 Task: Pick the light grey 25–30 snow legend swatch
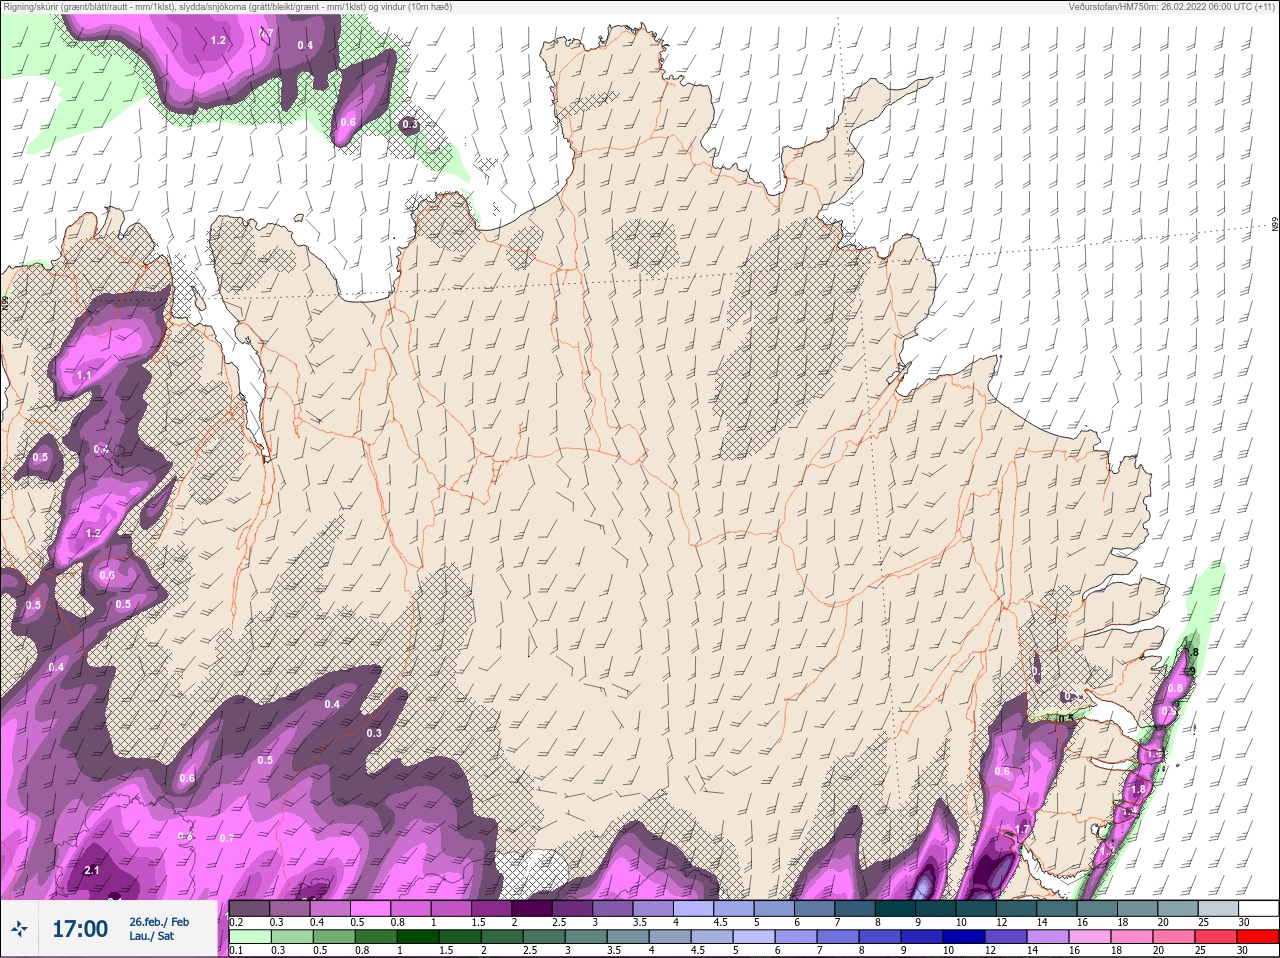[x=1217, y=908]
